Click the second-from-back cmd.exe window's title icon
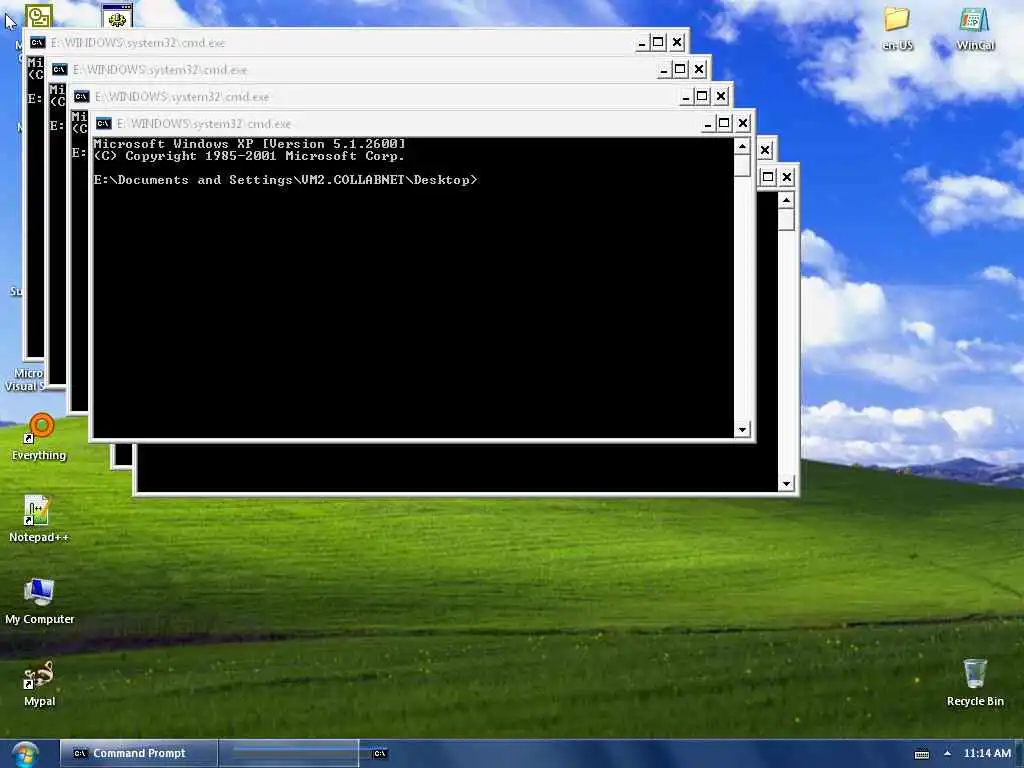 (x=59, y=70)
